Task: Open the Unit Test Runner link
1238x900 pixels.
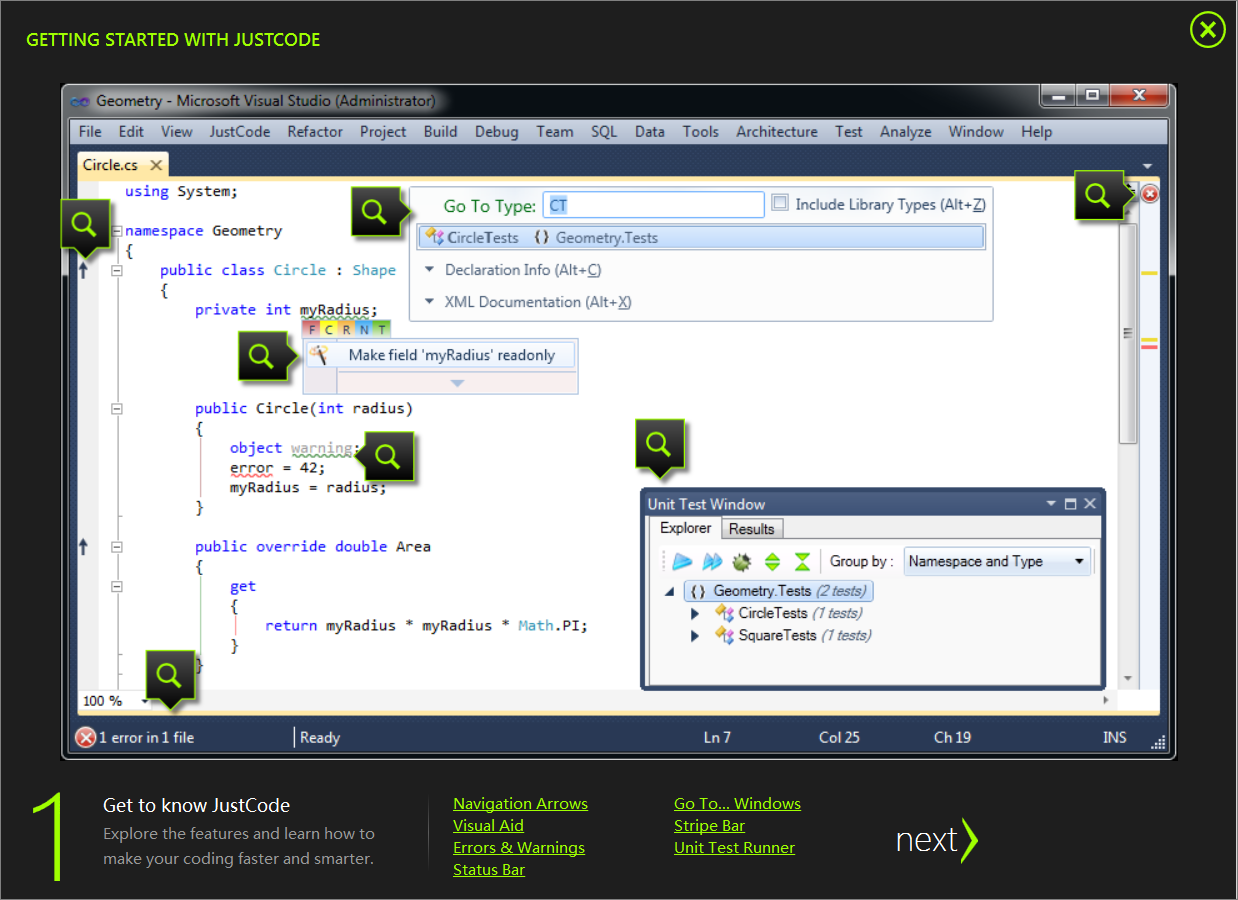Action: [x=734, y=848]
